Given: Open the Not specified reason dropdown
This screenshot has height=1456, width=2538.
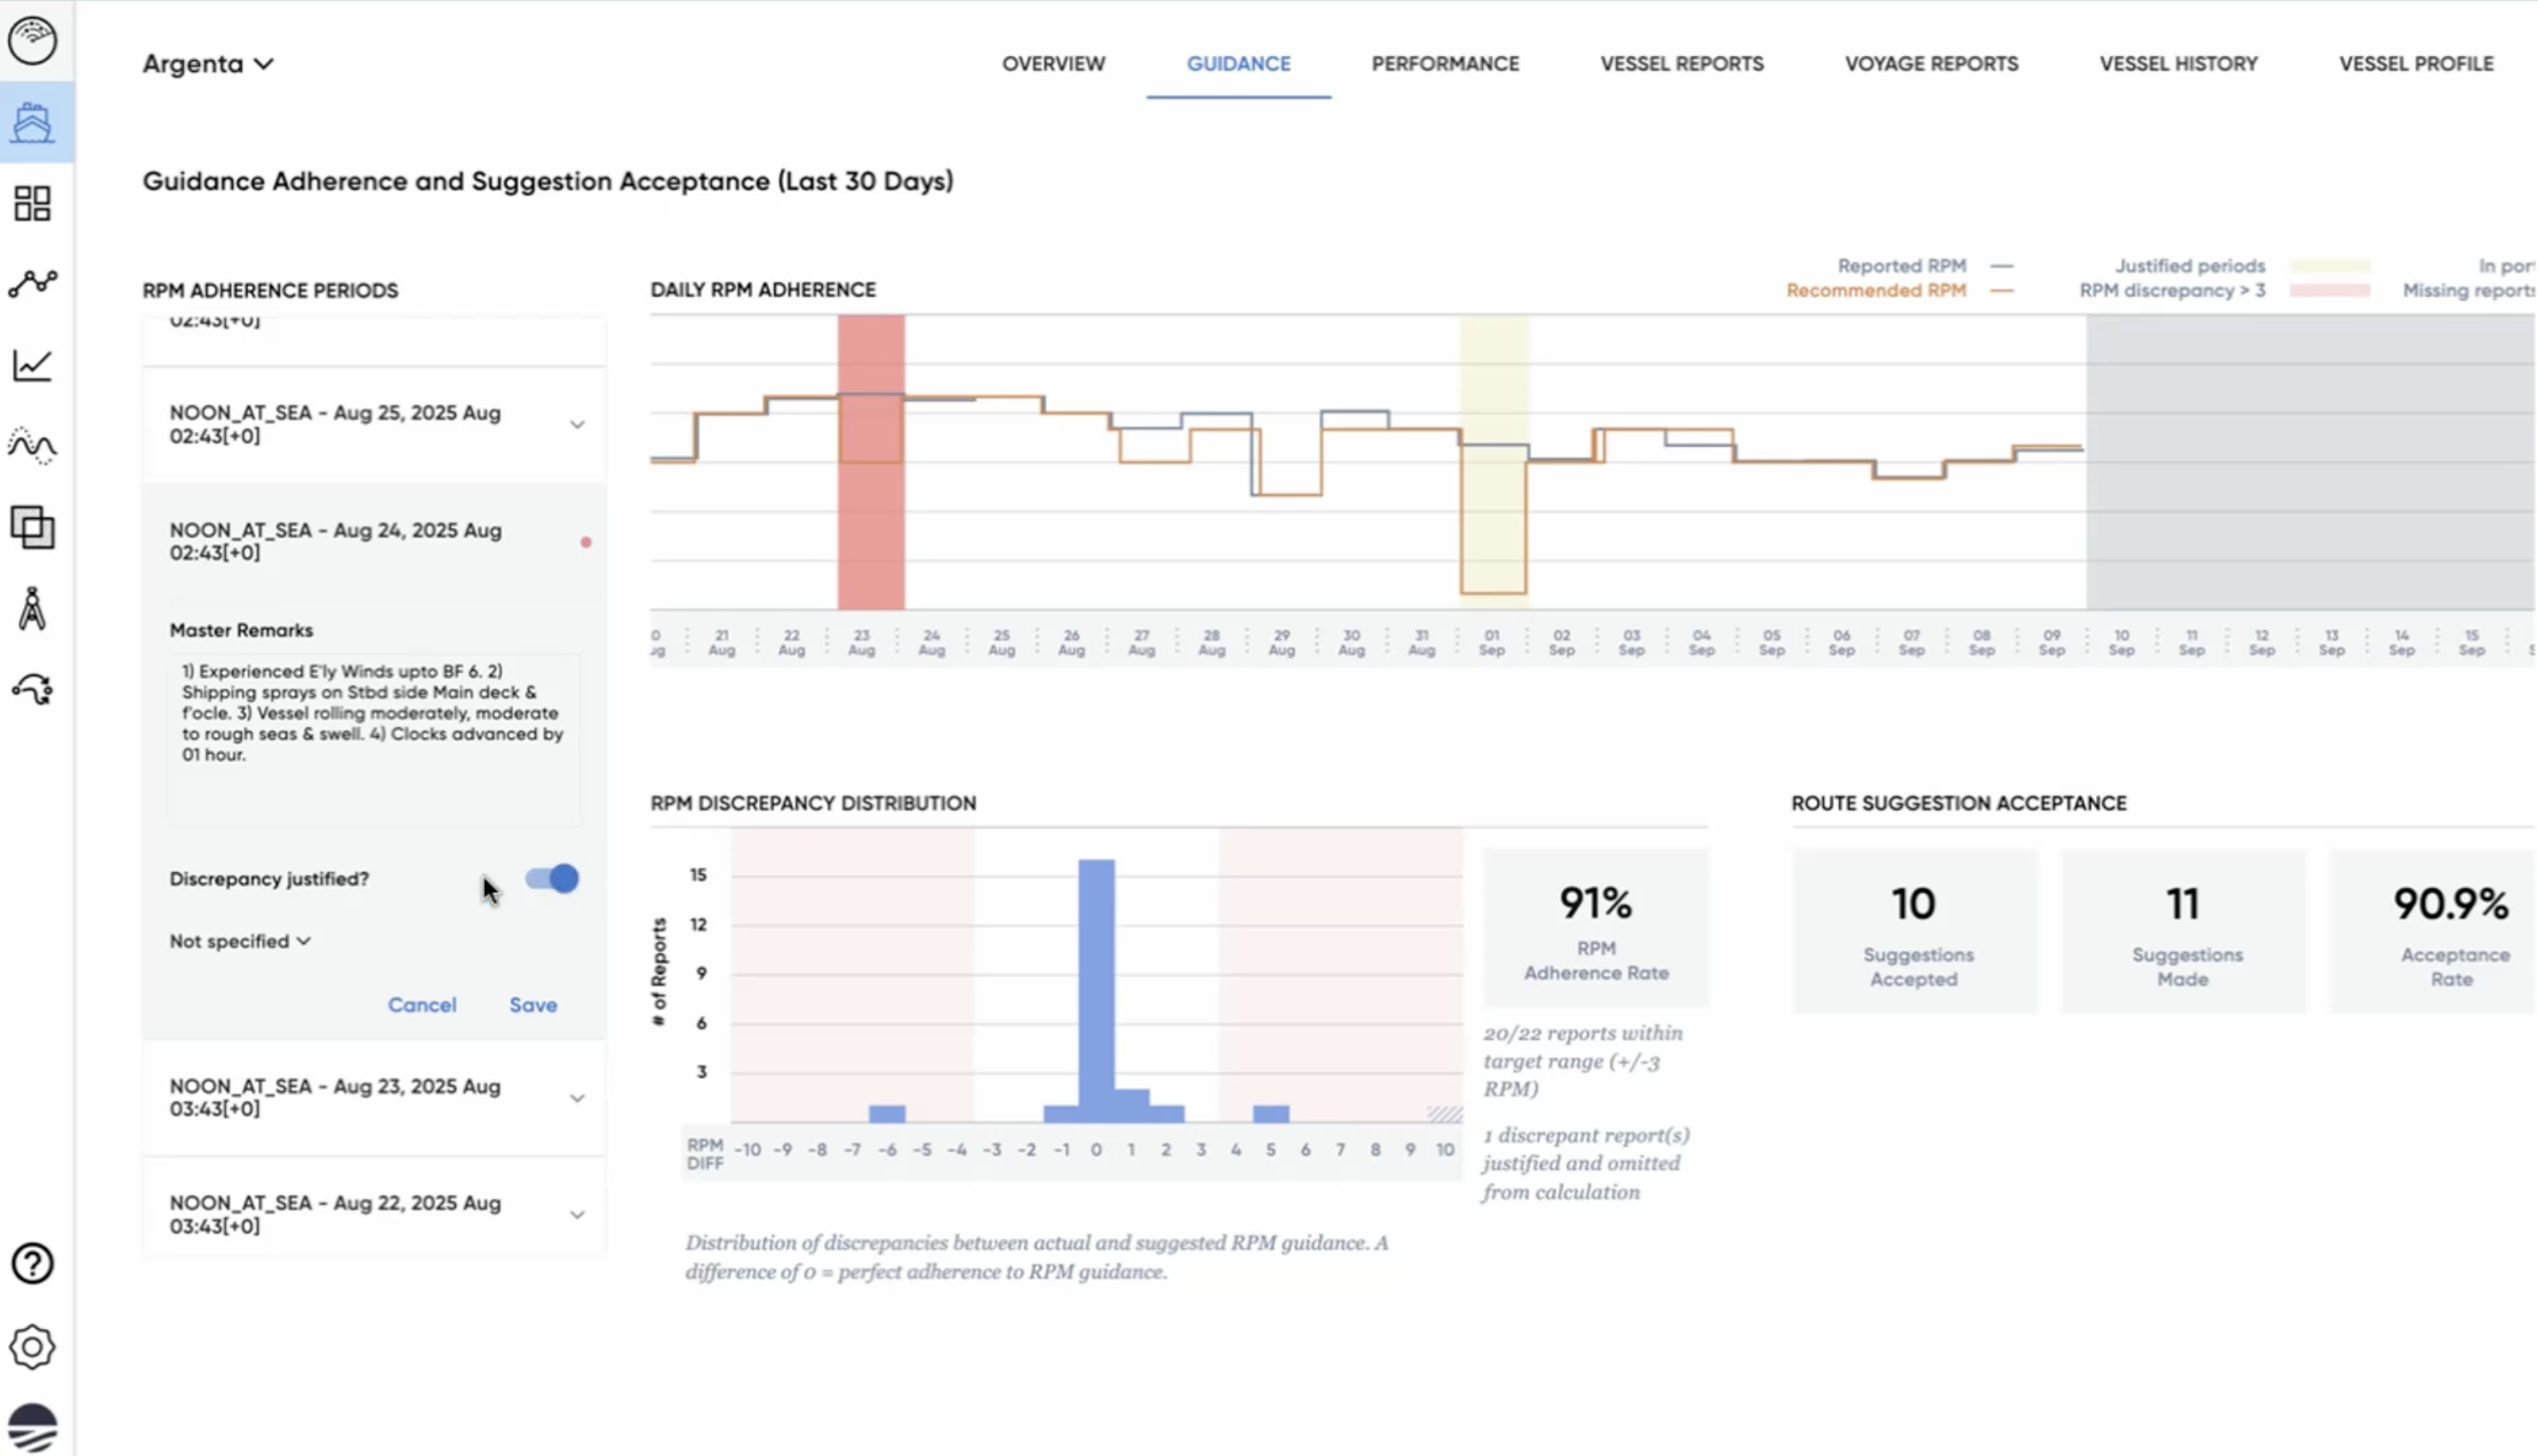Looking at the screenshot, I should (x=240, y=941).
